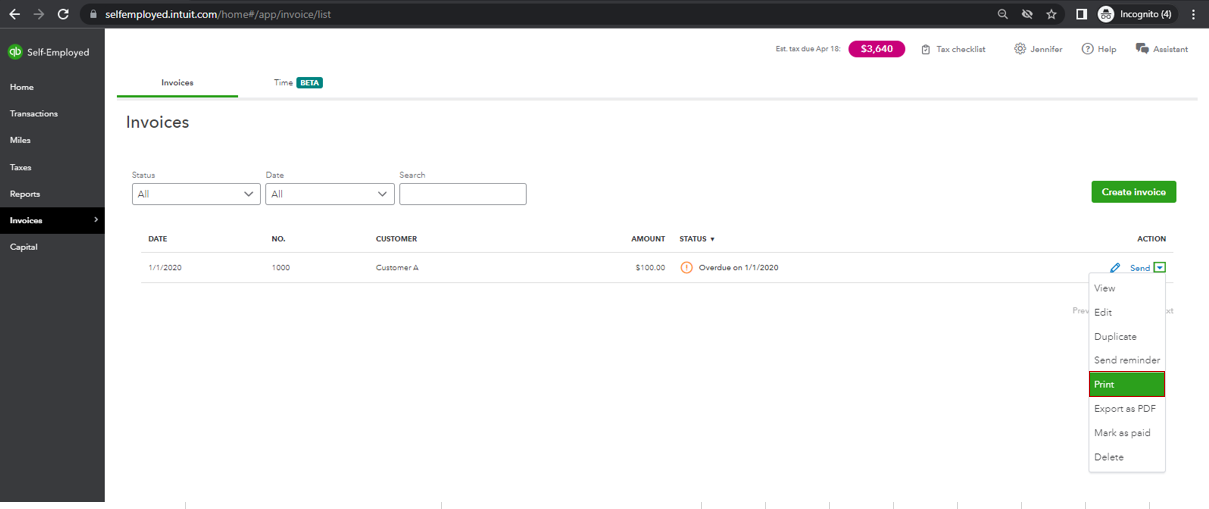
Task: Click the browser address bar URL
Action: (218, 15)
